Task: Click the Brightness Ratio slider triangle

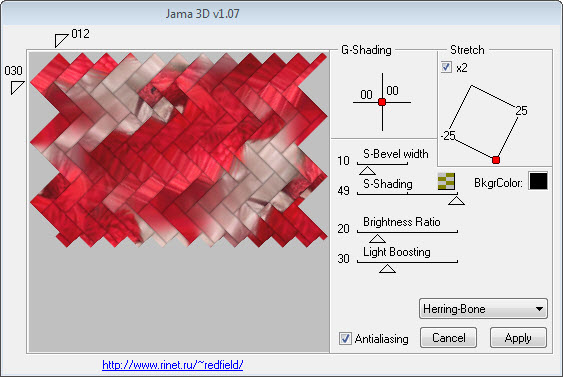Action: (377, 238)
